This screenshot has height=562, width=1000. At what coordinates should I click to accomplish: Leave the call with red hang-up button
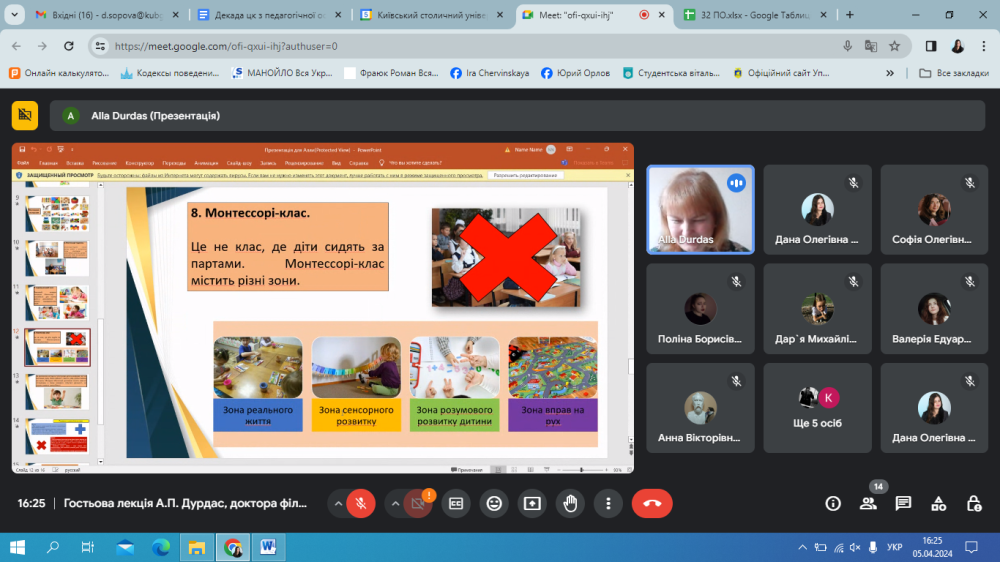(652, 503)
